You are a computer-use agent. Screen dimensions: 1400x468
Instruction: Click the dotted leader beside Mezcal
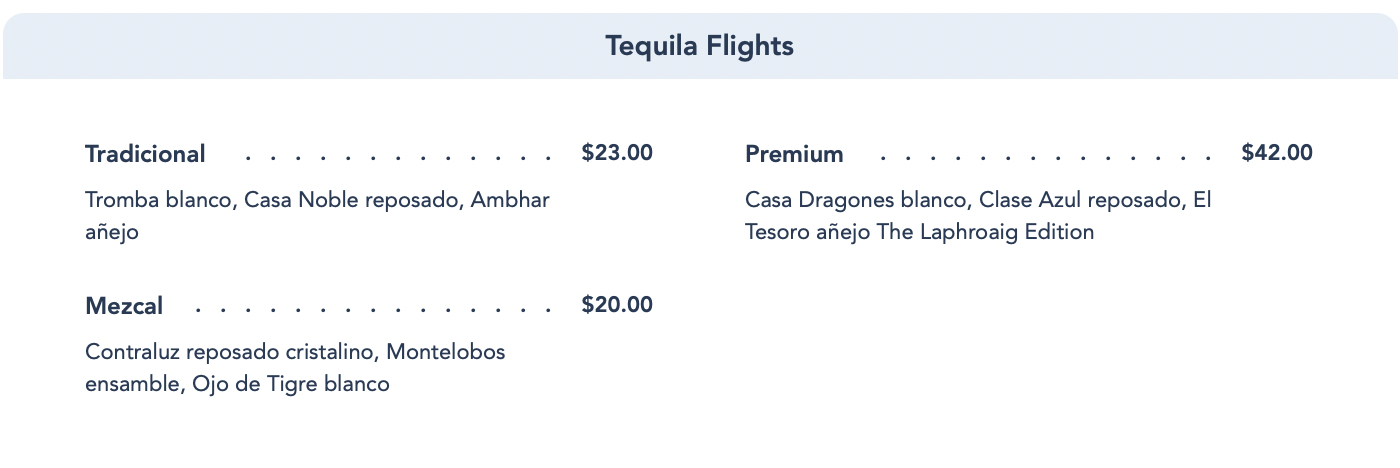point(373,309)
